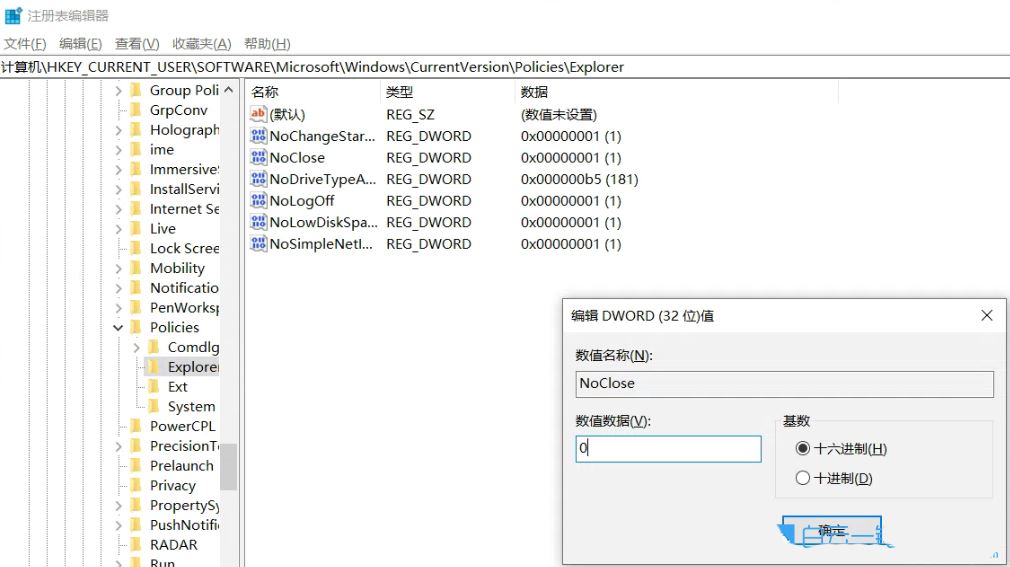This screenshot has width=1010, height=567.
Task: Click the 数值名称 NoClose name field
Action: [x=784, y=384]
